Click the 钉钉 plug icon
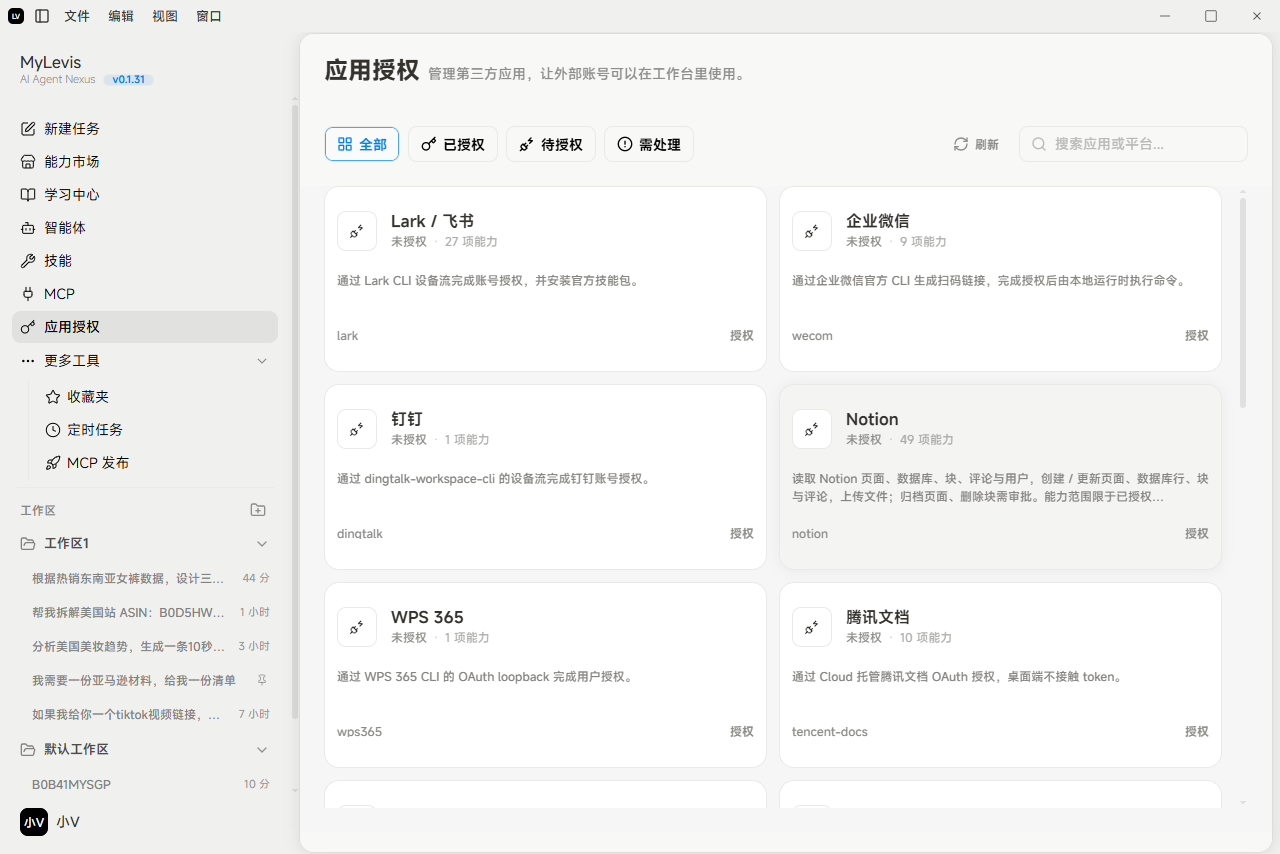 357,429
